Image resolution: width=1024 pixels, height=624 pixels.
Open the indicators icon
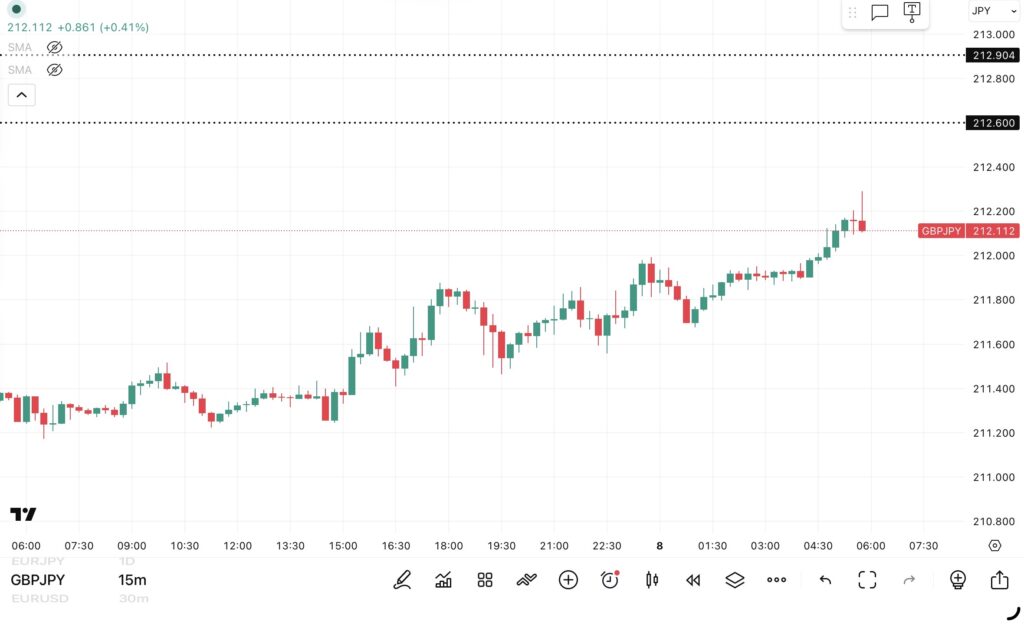(444, 580)
